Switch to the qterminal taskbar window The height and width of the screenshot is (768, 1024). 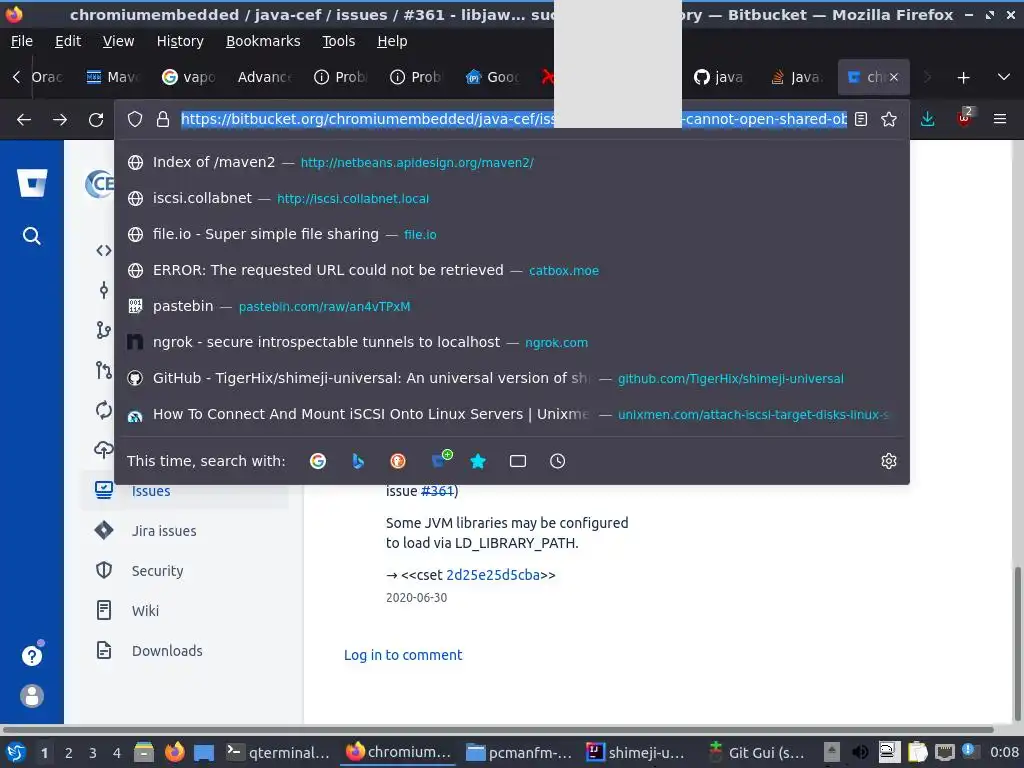[278, 752]
